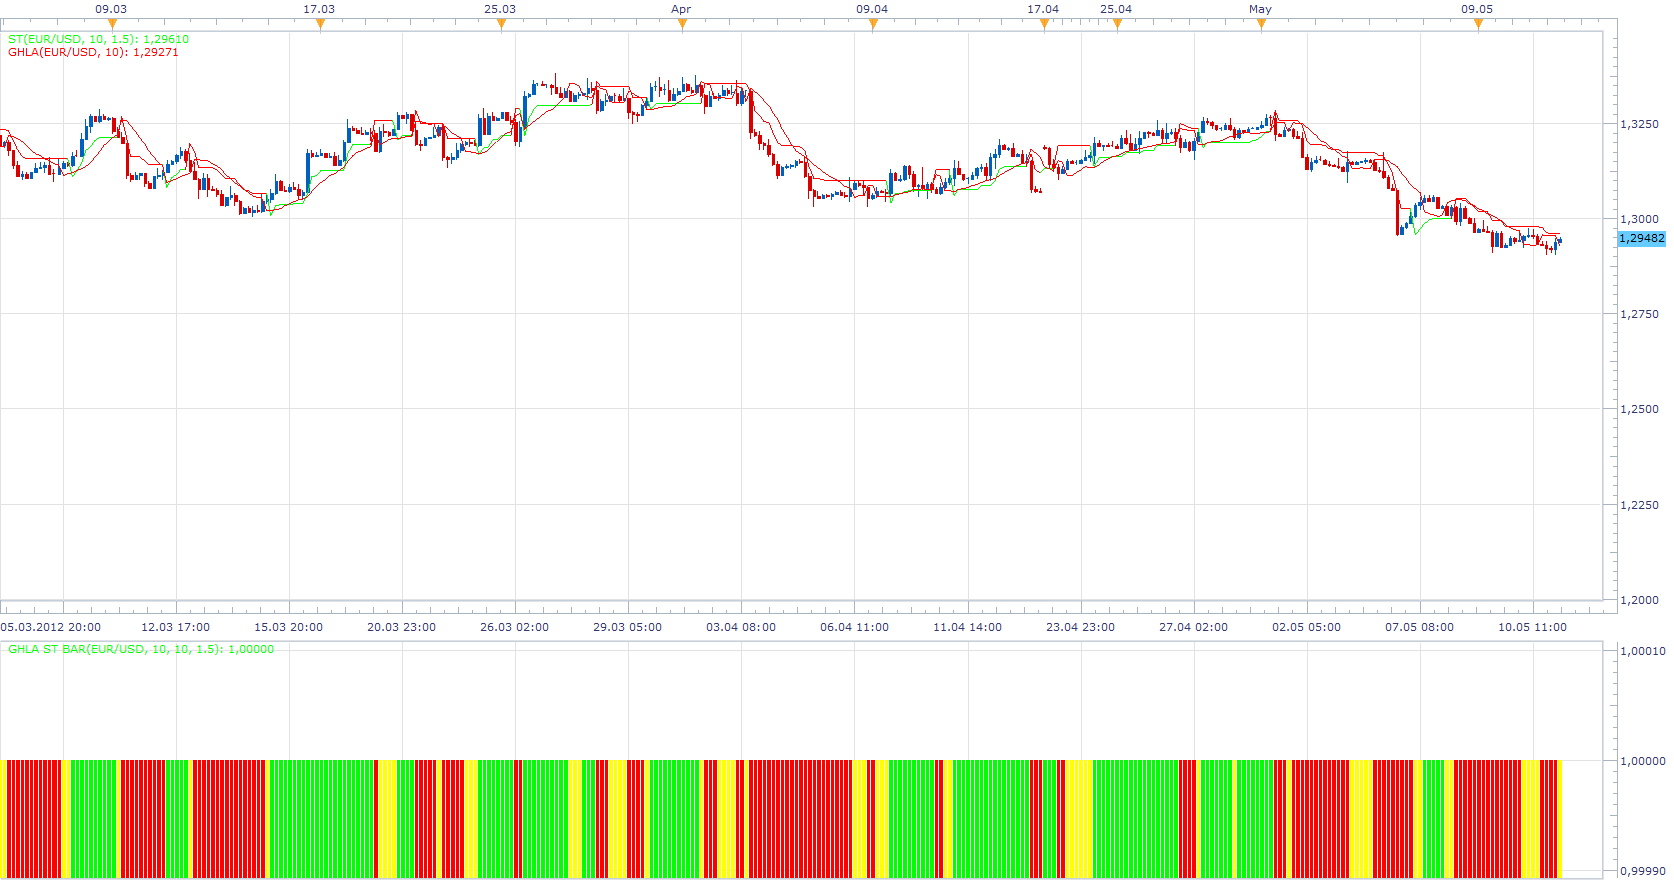This screenshot has width=1674, height=880.
Task: Click the 29.03 05:00 time label
Action: click(x=628, y=627)
